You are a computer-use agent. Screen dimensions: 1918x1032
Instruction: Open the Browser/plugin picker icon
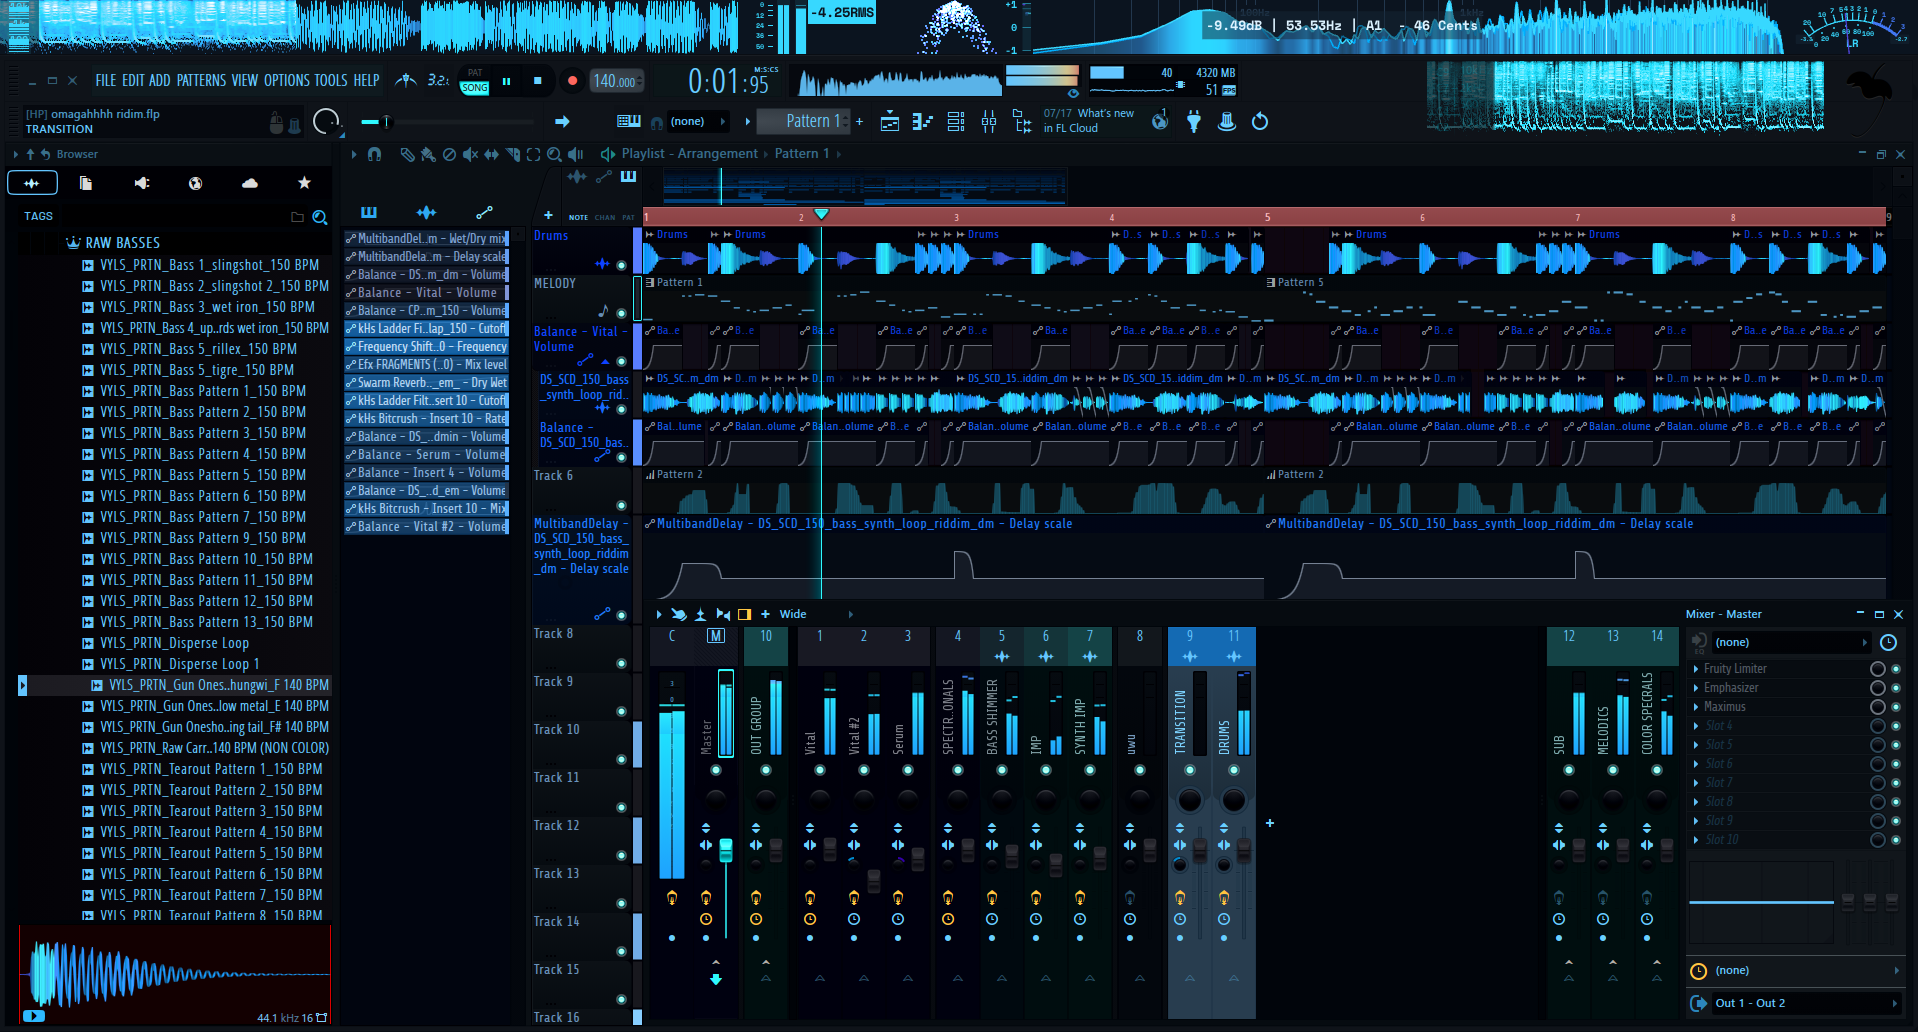pyautogui.click(x=1022, y=122)
